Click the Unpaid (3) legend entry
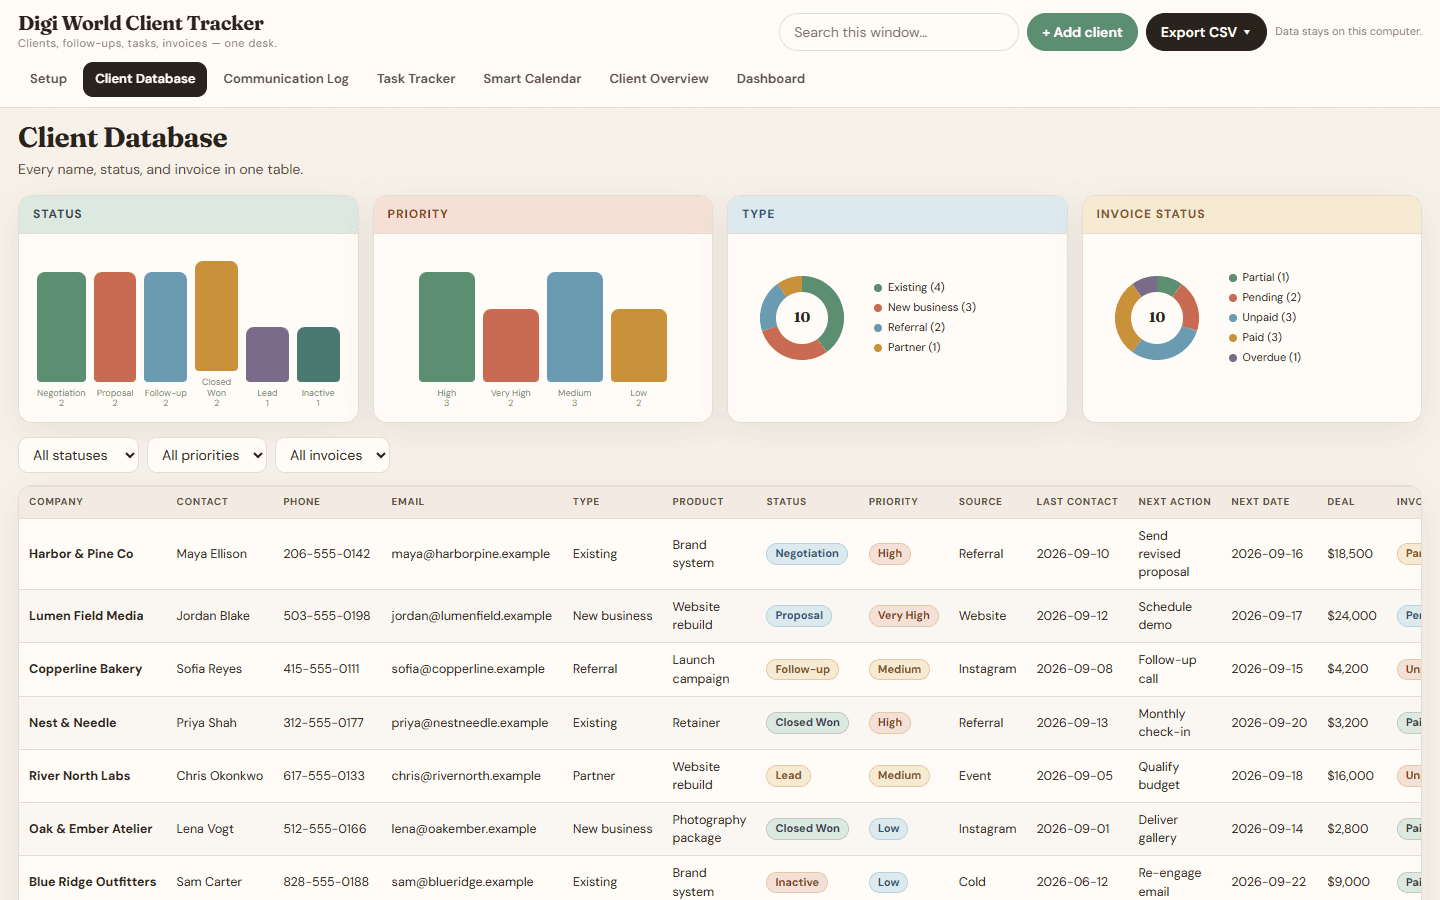Viewport: 1440px width, 900px height. point(1262,317)
